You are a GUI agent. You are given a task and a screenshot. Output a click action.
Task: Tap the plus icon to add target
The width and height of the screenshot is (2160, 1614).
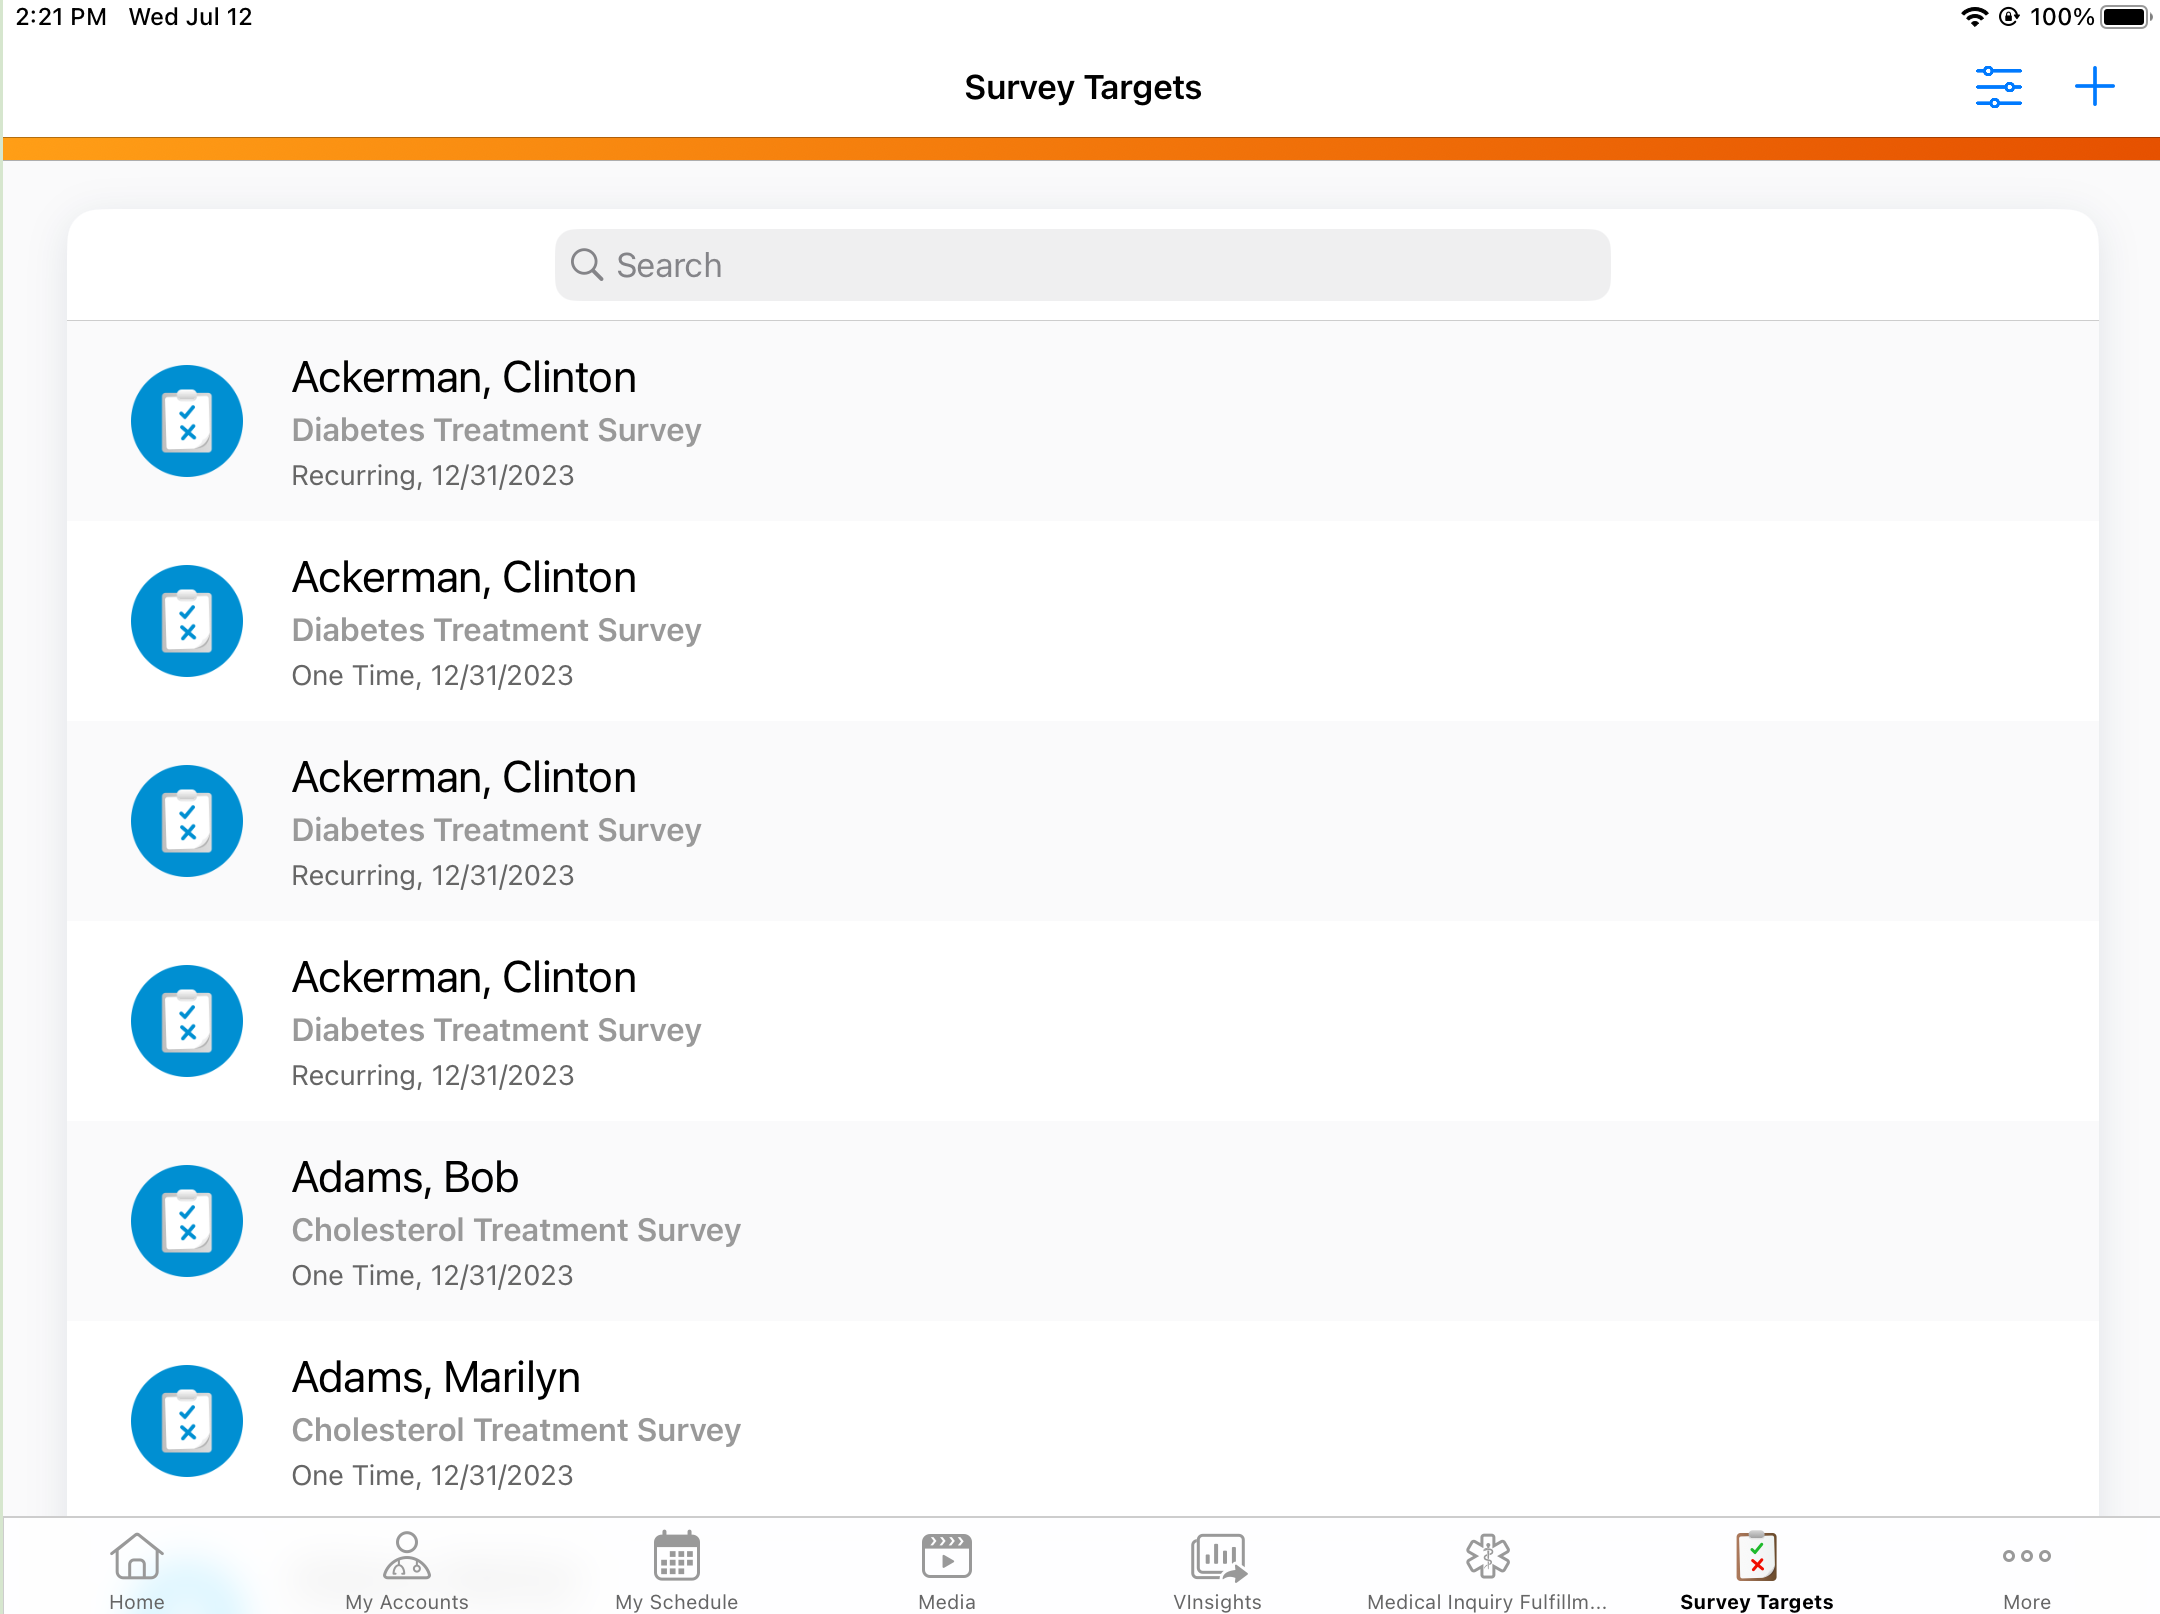[2094, 87]
